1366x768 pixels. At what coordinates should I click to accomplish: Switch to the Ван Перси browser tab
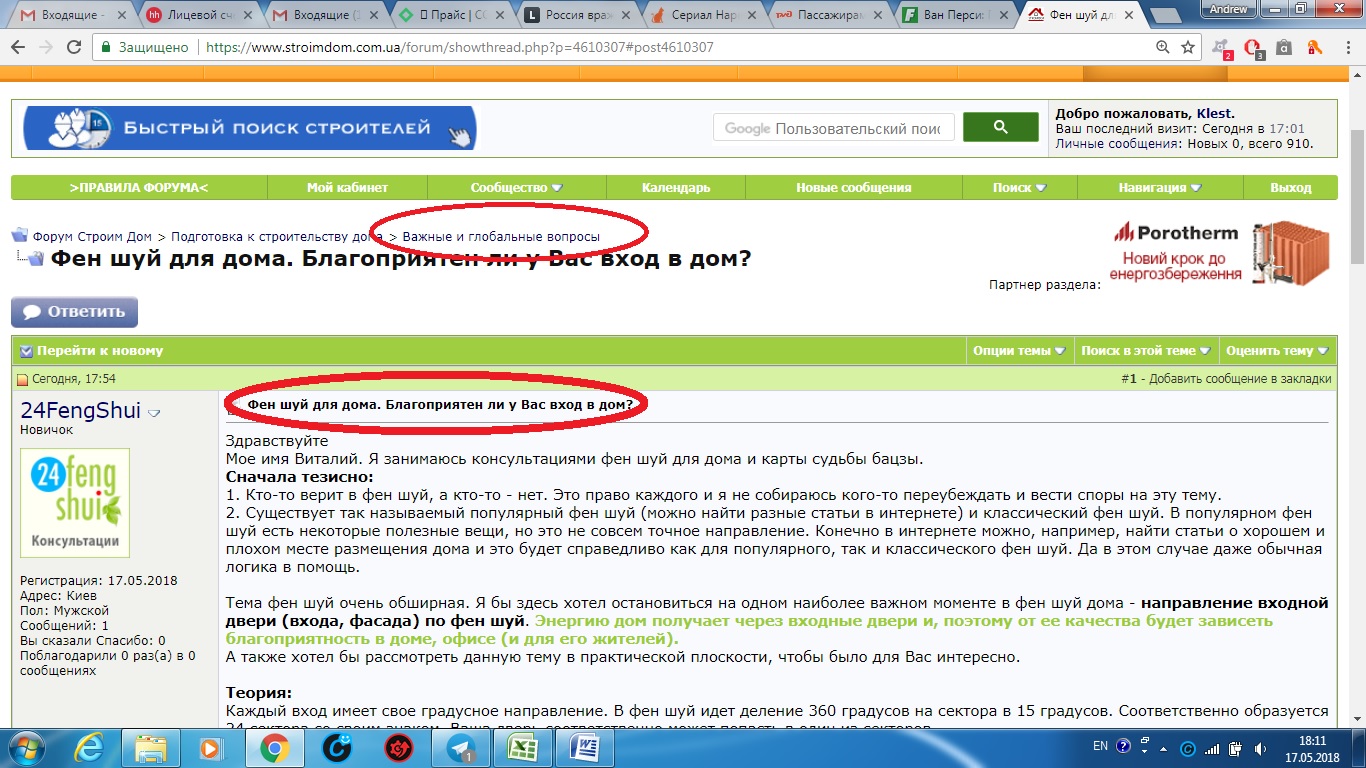[956, 15]
